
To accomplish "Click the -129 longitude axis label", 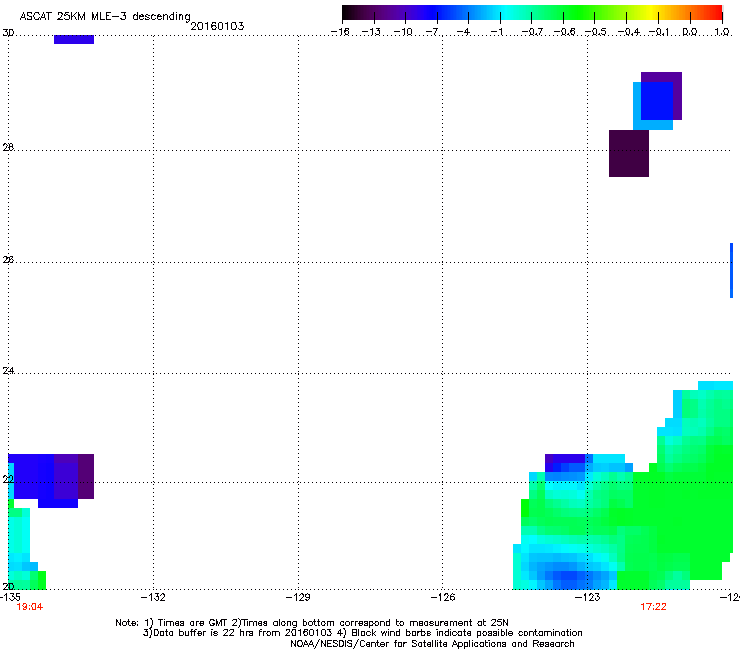I will click(x=298, y=597).
